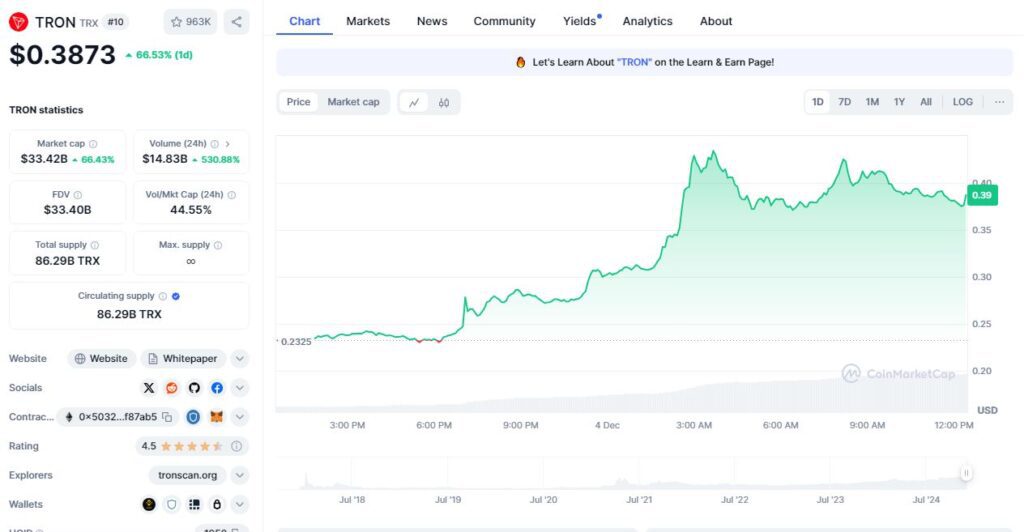Click the blue shield icon in Contracts row

click(193, 416)
